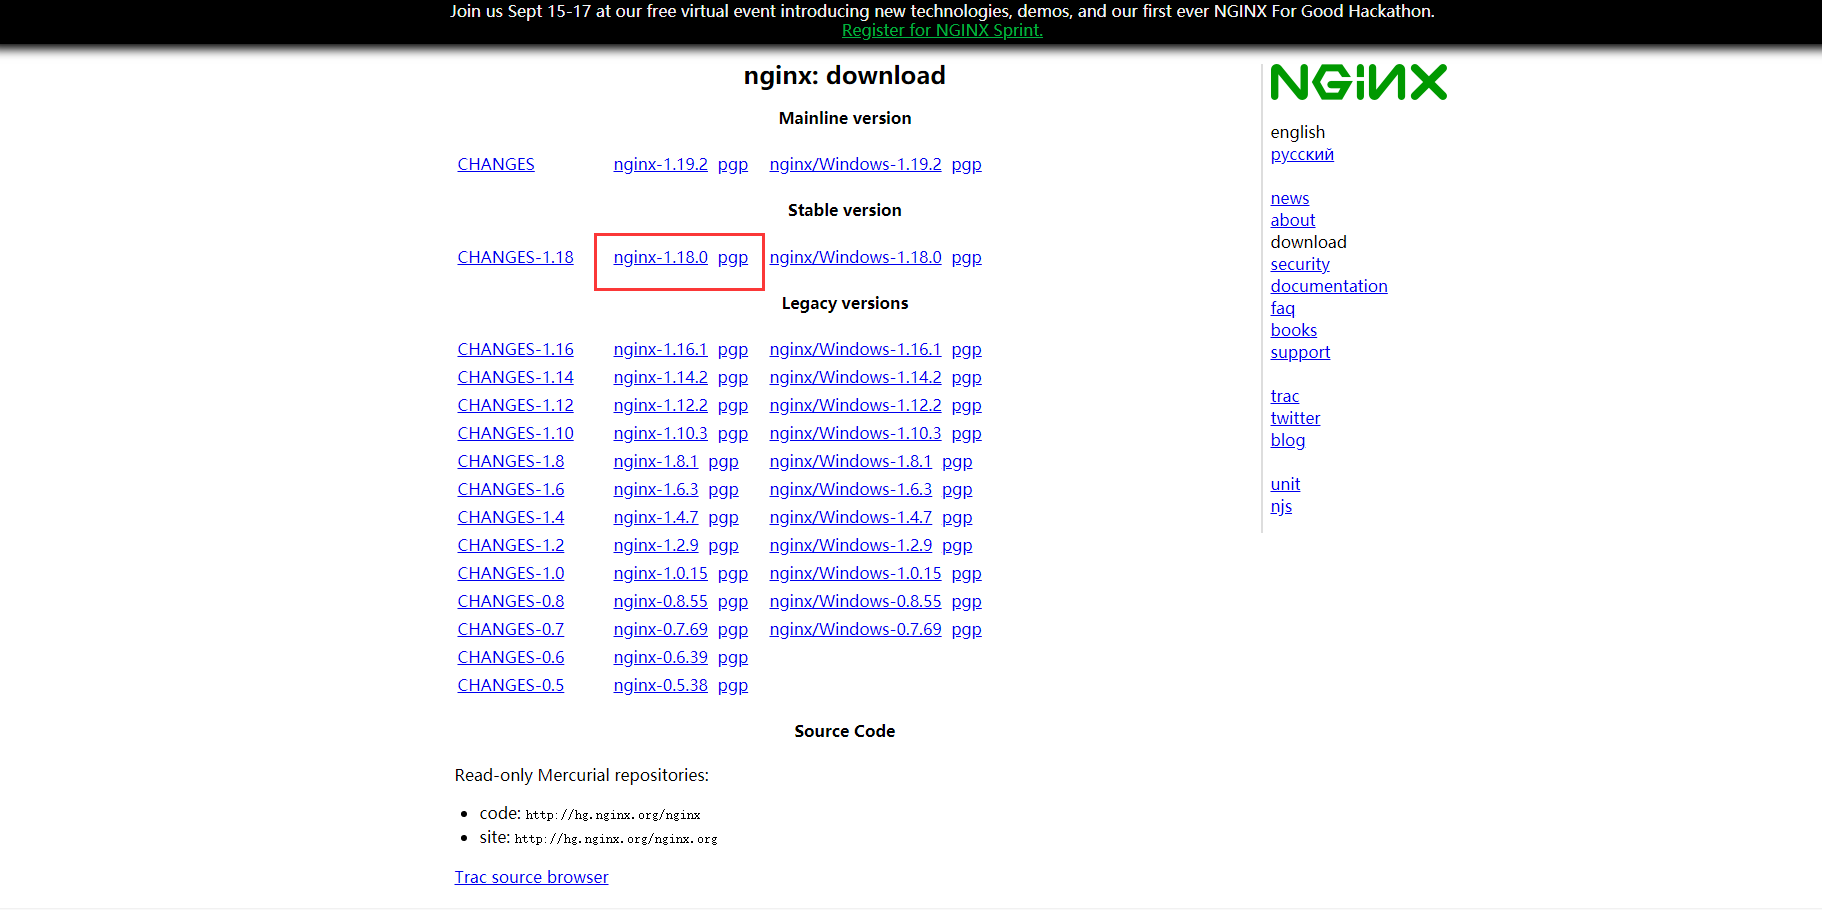Download nginx/Windows-0.8.55
The image size is (1822, 910).
click(x=855, y=601)
